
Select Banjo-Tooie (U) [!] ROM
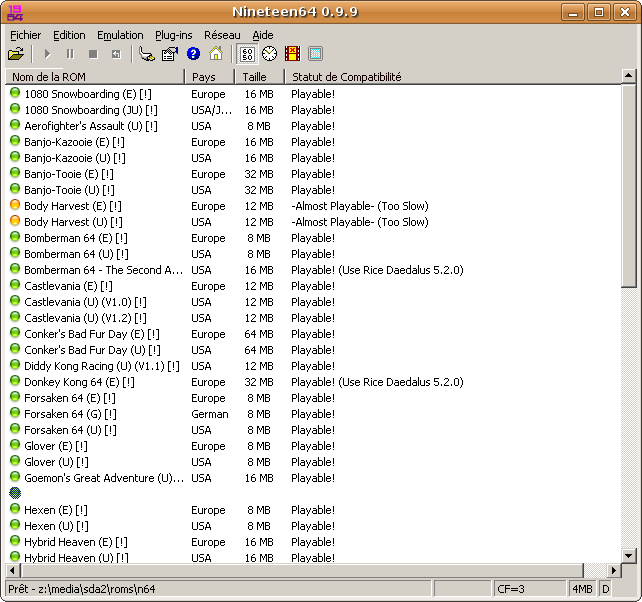point(69,190)
